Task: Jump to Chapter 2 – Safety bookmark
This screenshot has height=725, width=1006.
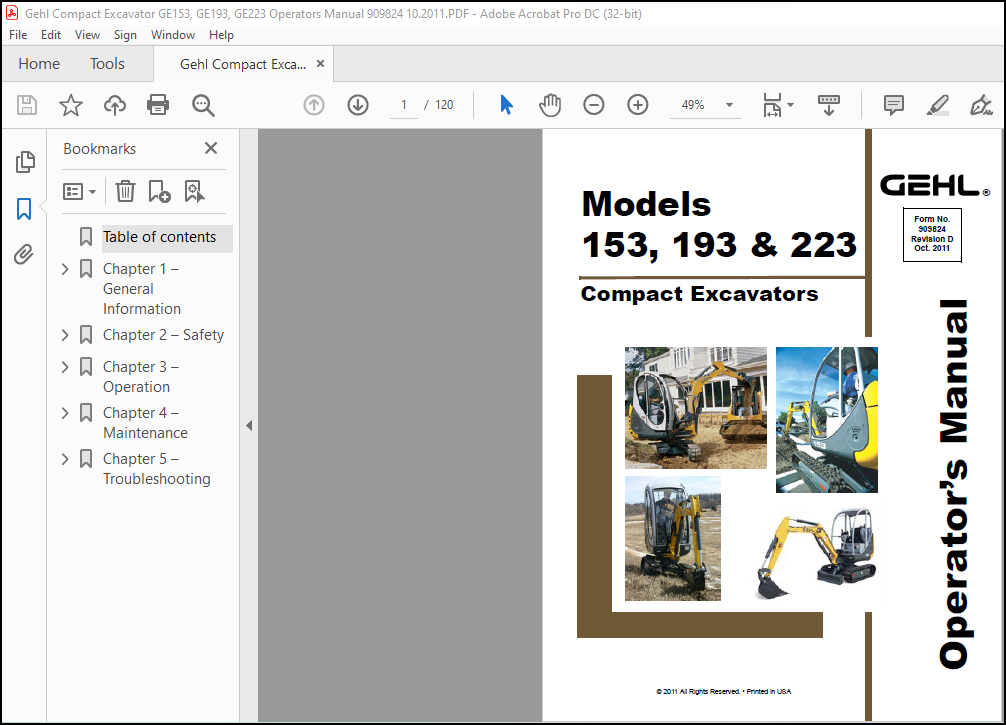Action: pyautogui.click(x=164, y=334)
